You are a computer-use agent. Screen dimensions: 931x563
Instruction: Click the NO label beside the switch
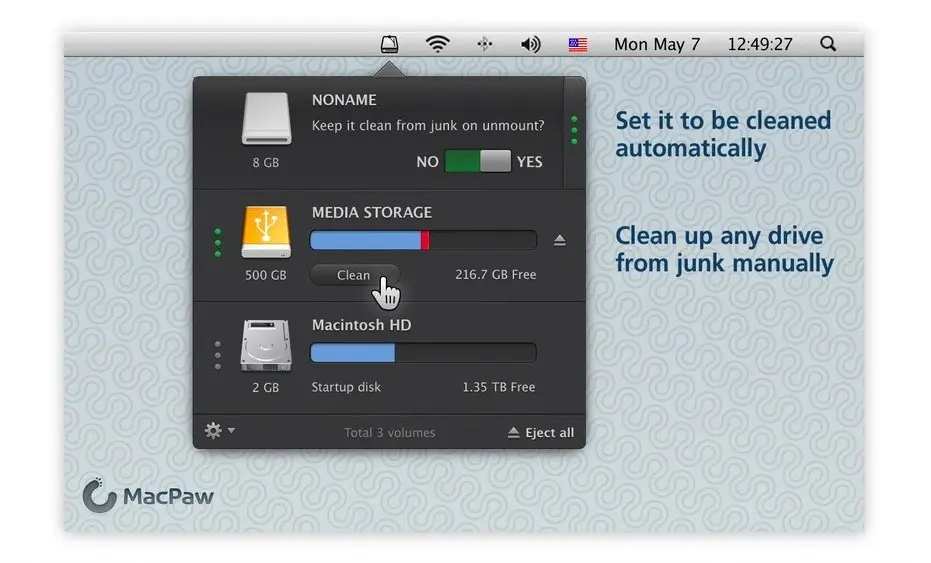(428, 162)
